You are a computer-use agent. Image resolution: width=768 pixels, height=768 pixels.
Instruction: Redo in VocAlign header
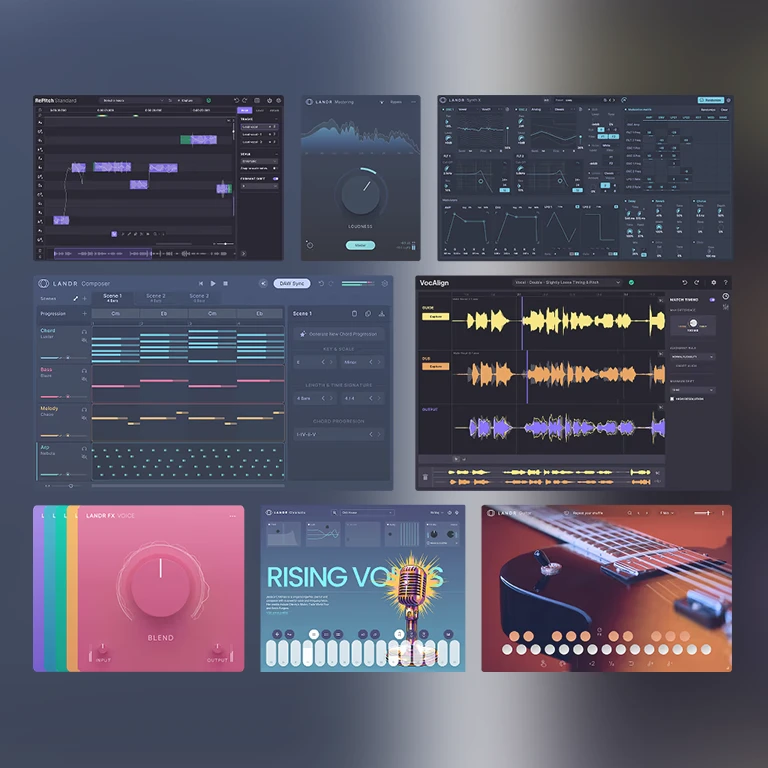tap(696, 283)
